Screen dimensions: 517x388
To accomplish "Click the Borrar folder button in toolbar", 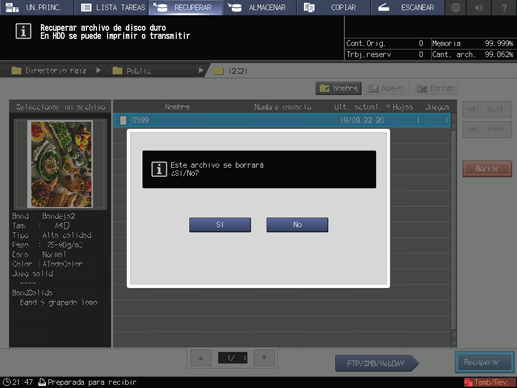I will point(435,88).
